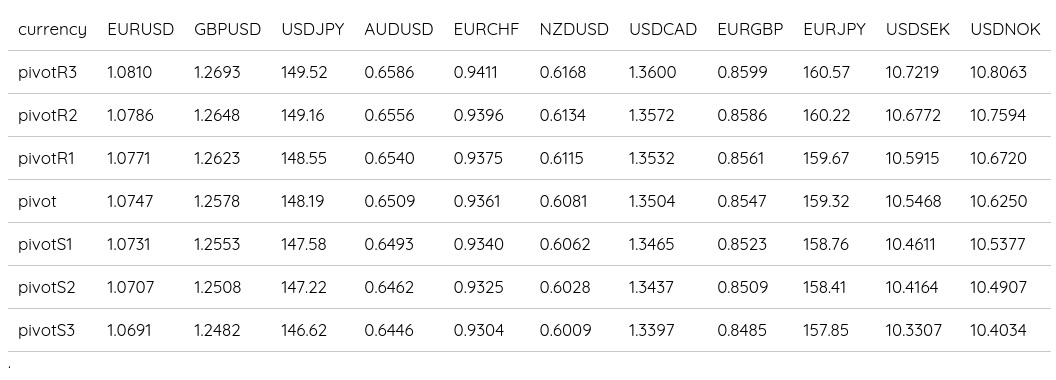The width and height of the screenshot is (1056, 380).
Task: Select the EURJPY pivotR2 value 160.22
Action: [x=826, y=115]
